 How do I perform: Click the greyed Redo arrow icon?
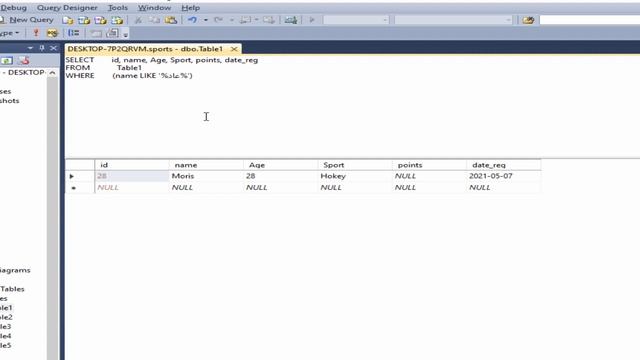pyautogui.click(x=218, y=20)
